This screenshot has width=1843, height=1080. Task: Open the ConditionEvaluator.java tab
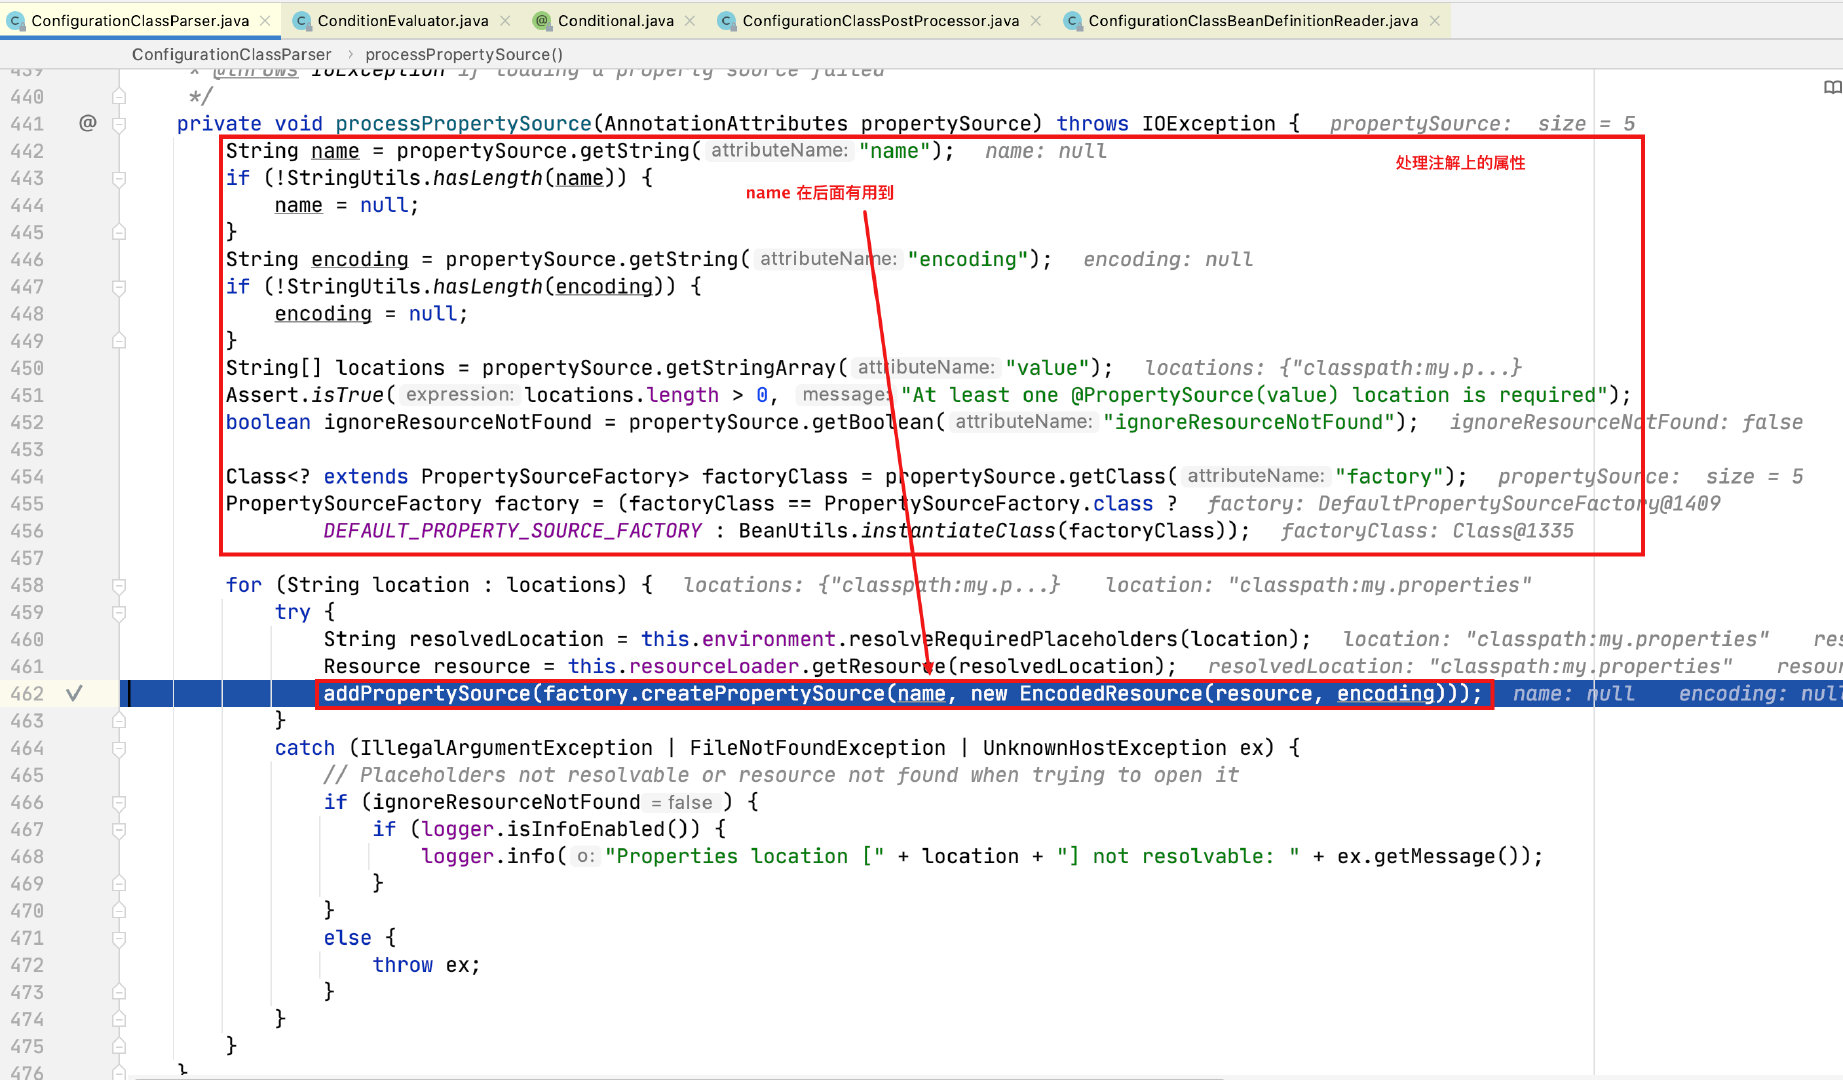coord(403,20)
